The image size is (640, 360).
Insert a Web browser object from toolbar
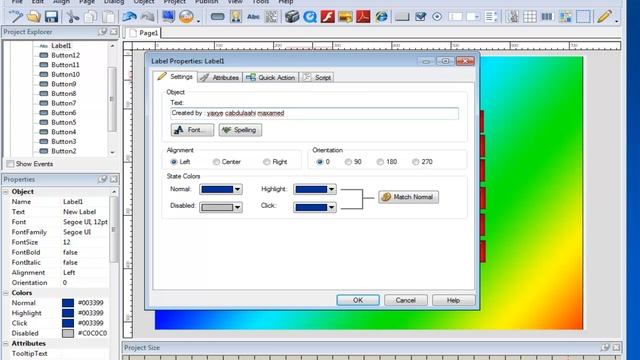[x=382, y=17]
